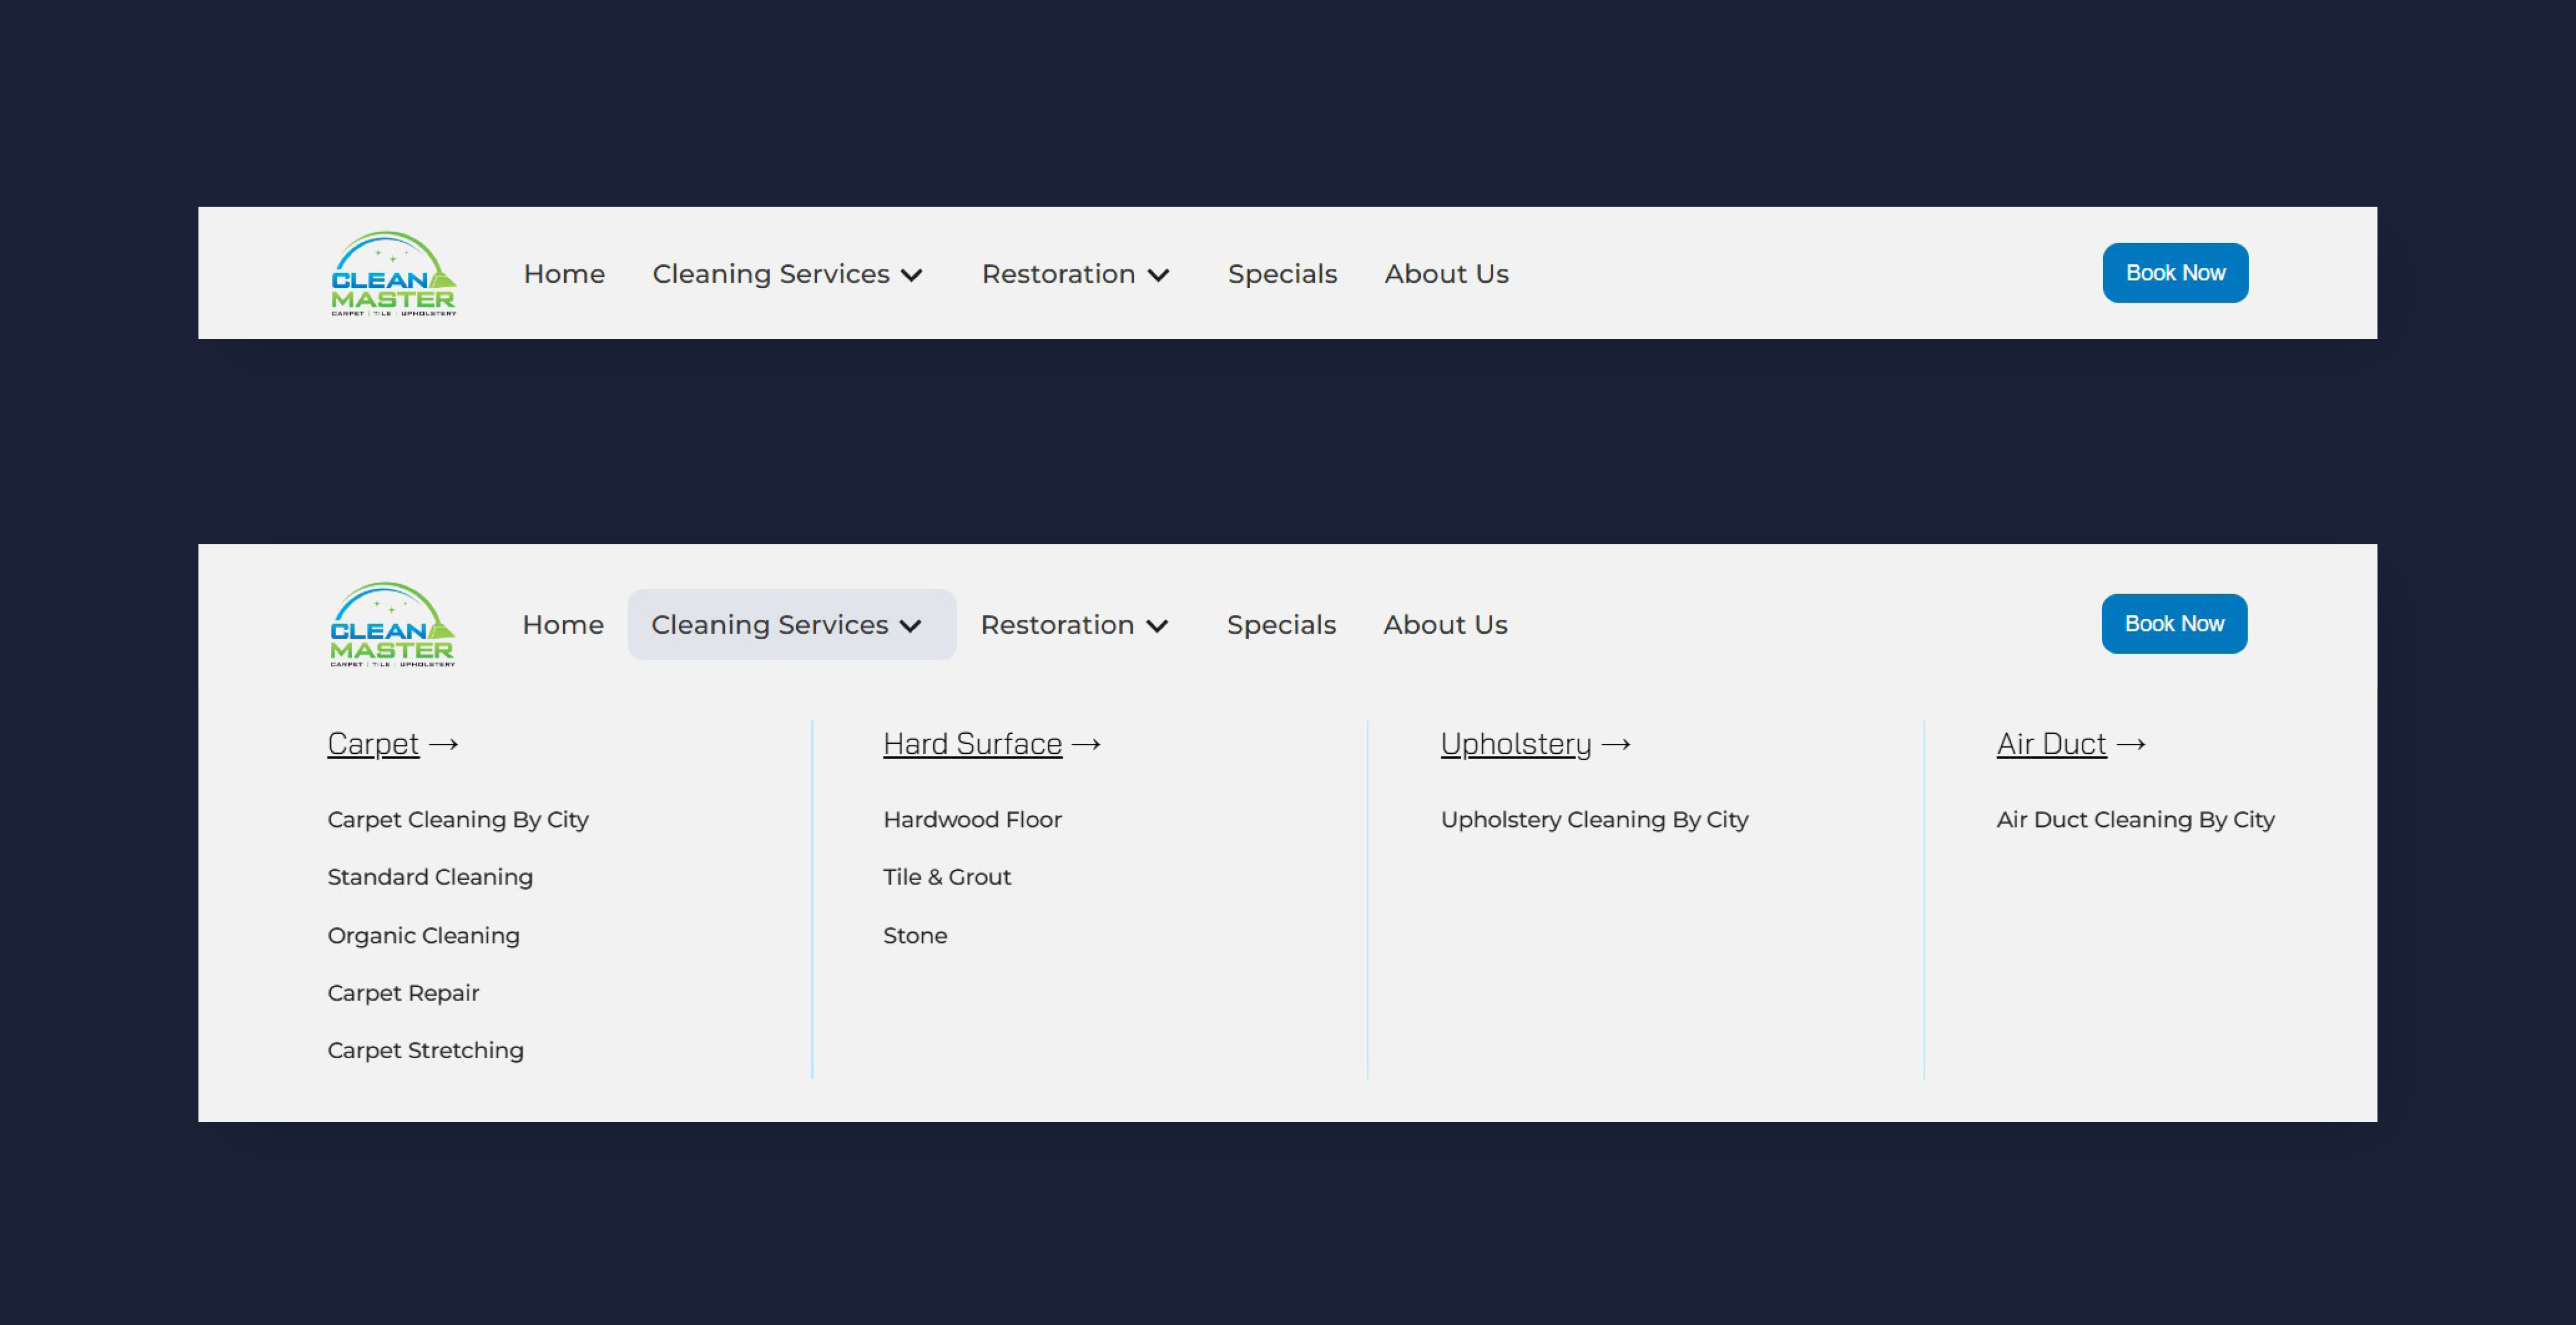Click the arrow icon next to Carpet heading
Image resolution: width=2576 pixels, height=1325 pixels.
(x=443, y=744)
